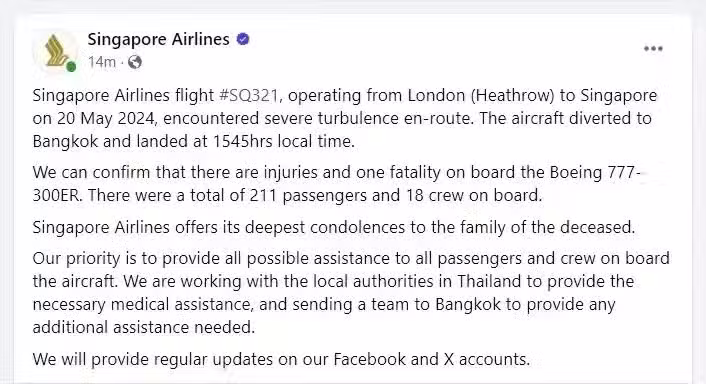Viewport: 706px width, 384px height.
Task: Click the Facebook and X accounts text
Action: point(432,359)
